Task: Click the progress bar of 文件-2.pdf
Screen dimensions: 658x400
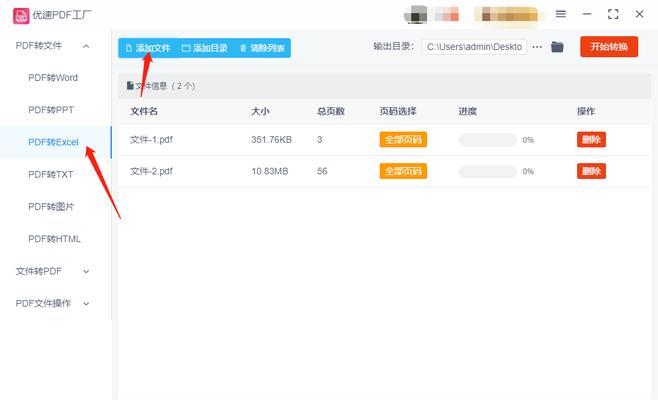Action: point(488,171)
